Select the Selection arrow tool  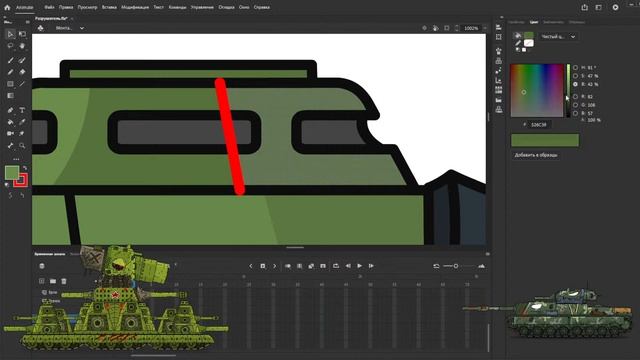(x=11, y=34)
